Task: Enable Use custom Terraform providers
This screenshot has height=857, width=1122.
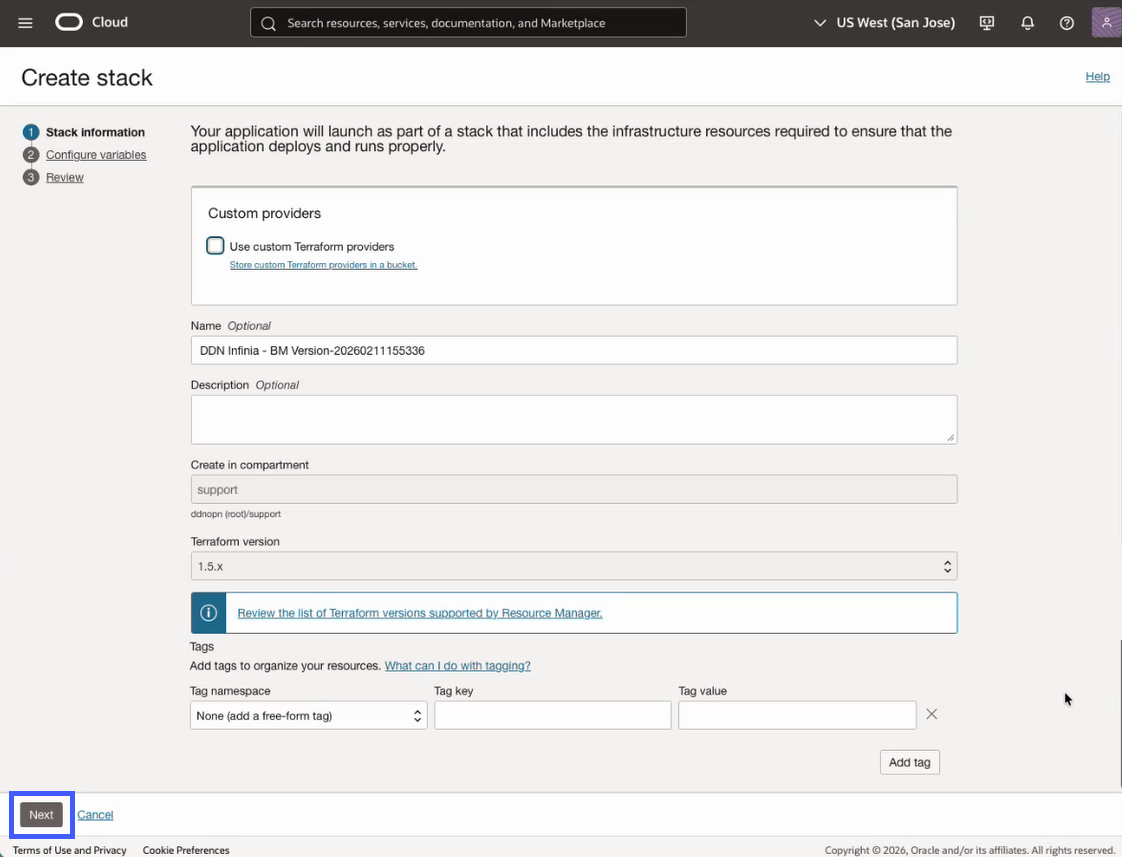Action: 215,245
